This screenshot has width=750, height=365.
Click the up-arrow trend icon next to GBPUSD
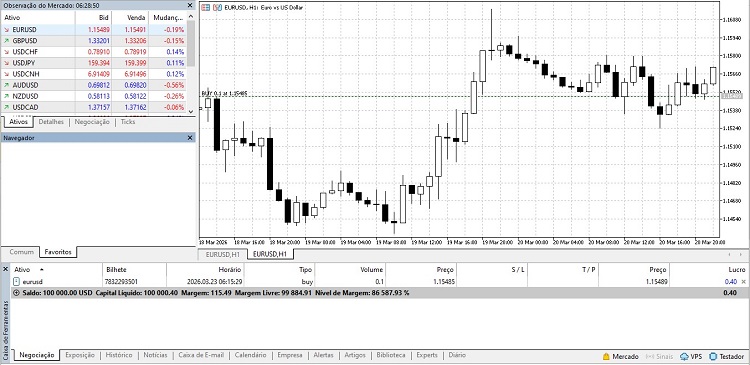tap(6, 41)
